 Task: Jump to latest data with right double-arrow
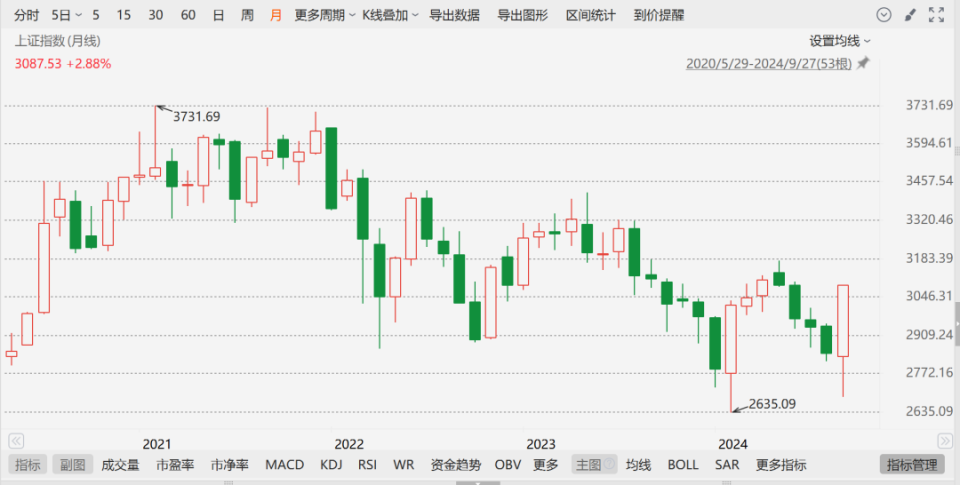(945, 441)
